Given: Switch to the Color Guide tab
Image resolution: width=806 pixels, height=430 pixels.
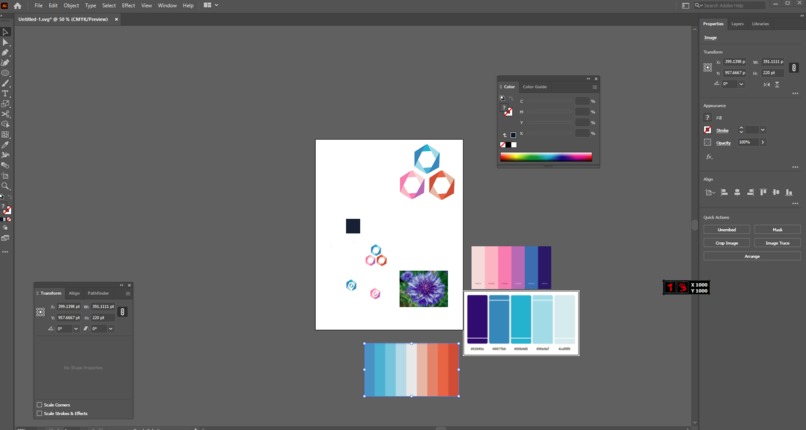Looking at the screenshot, I should (x=535, y=87).
